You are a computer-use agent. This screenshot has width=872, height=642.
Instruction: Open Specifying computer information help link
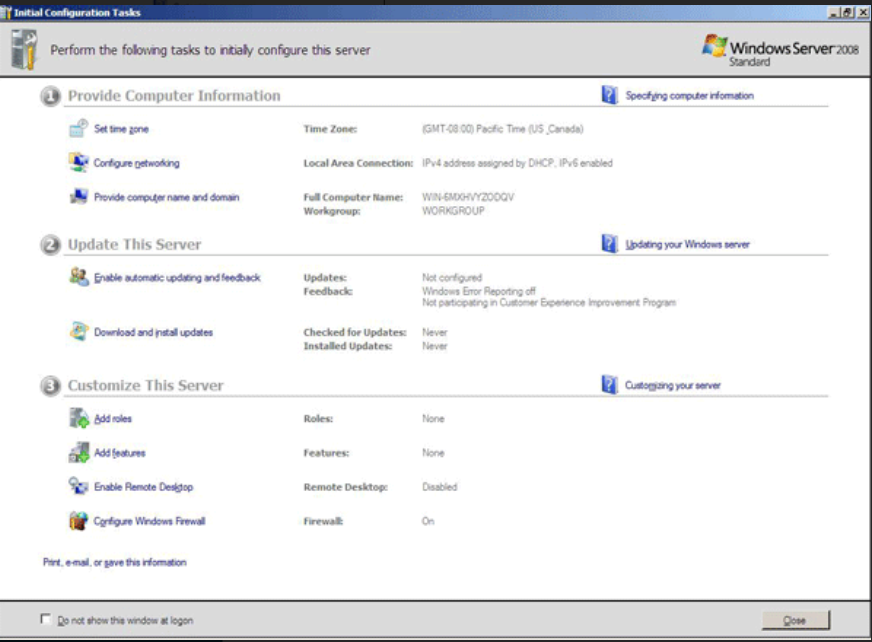(x=690, y=95)
